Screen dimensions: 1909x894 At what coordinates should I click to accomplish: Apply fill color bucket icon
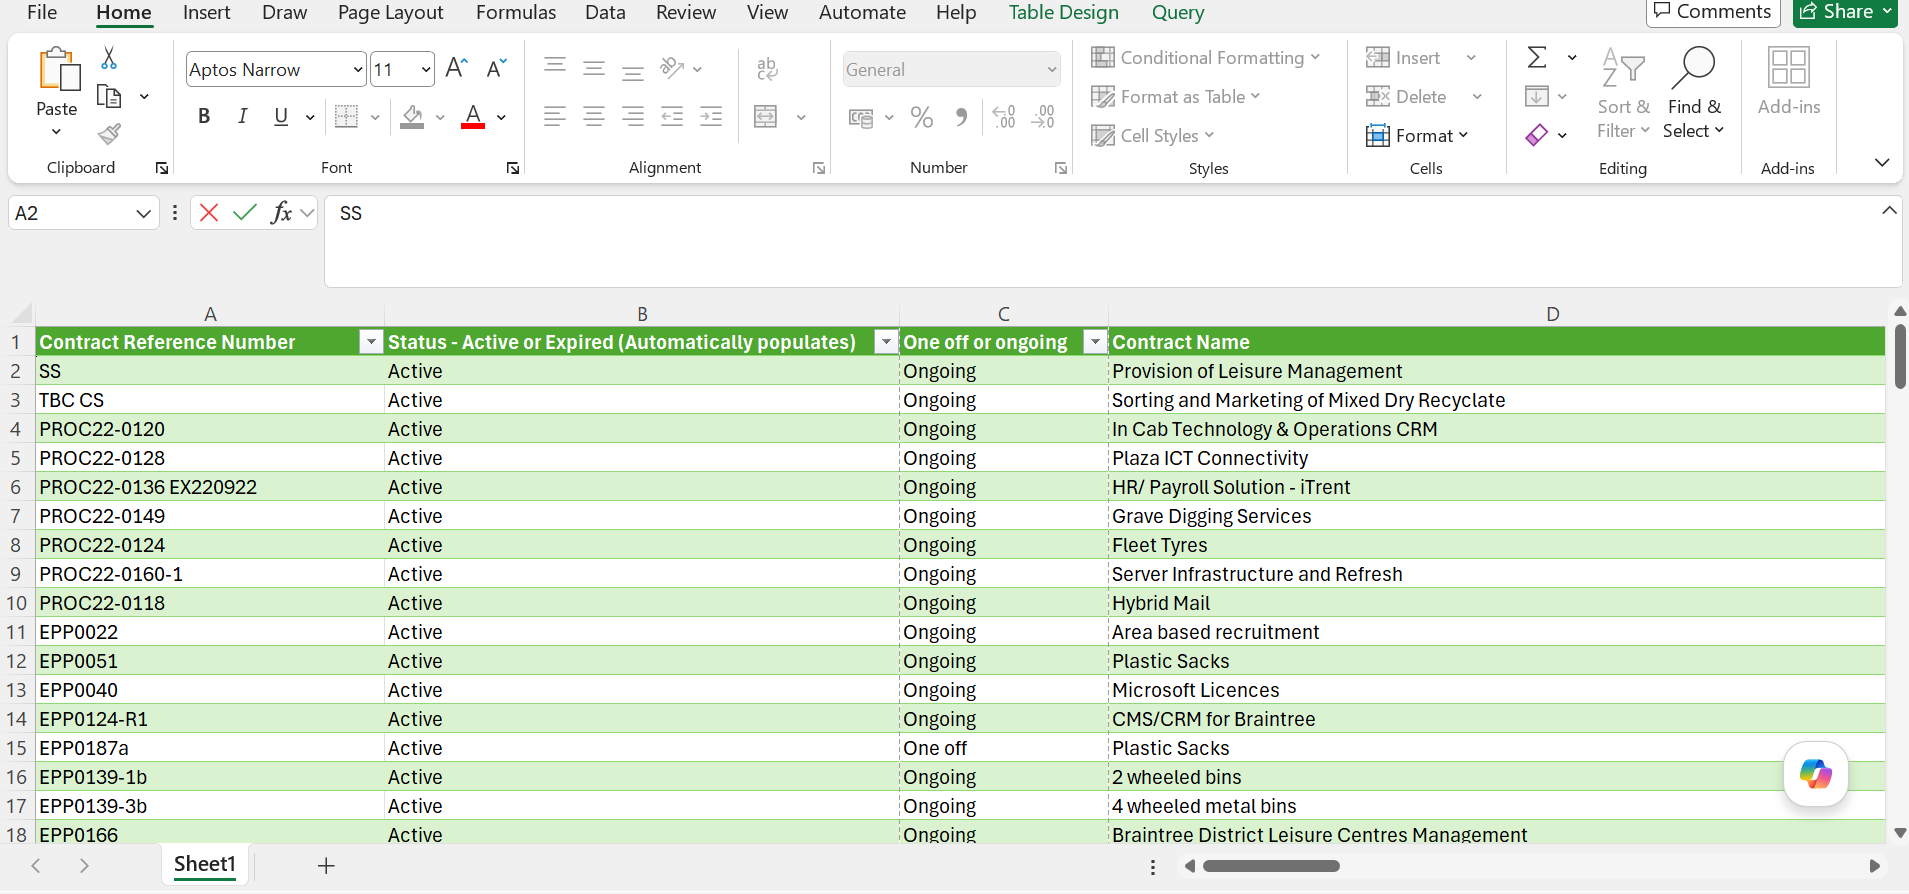412,117
